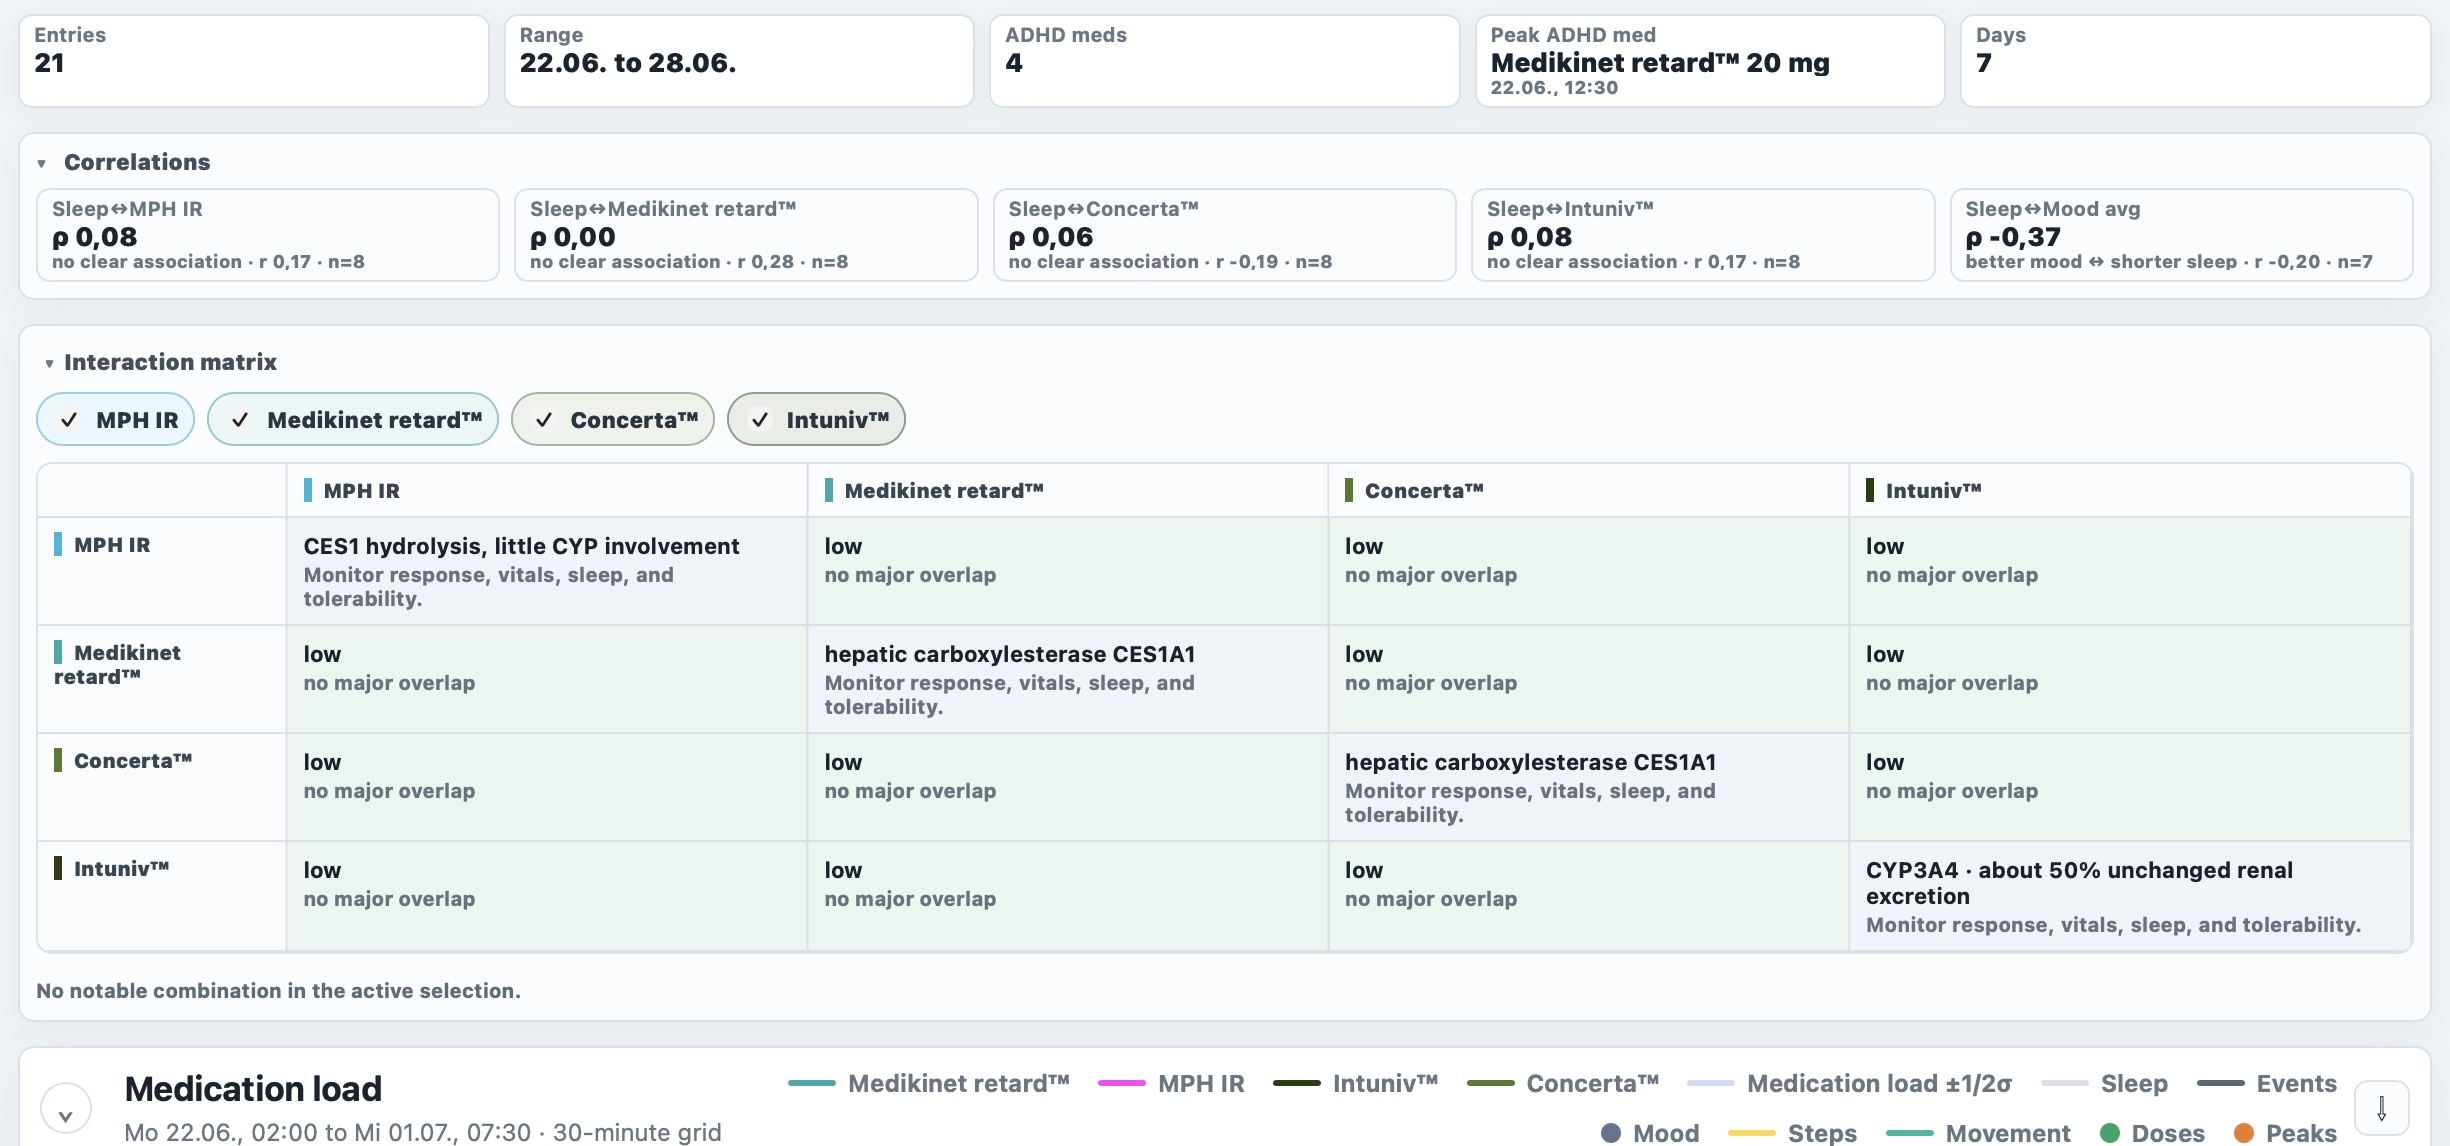Click the ADHD meds 4 summary card

[x=1225, y=61]
